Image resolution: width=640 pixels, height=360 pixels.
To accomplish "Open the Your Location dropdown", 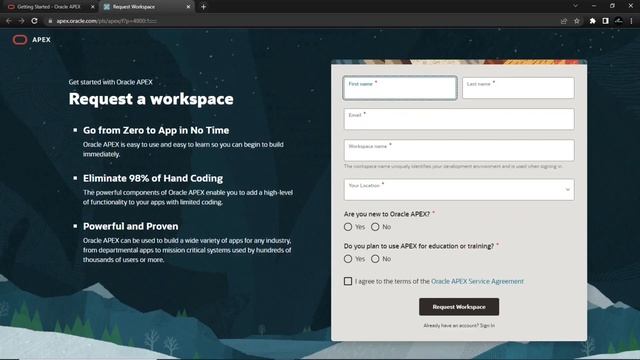I will click(x=459, y=189).
